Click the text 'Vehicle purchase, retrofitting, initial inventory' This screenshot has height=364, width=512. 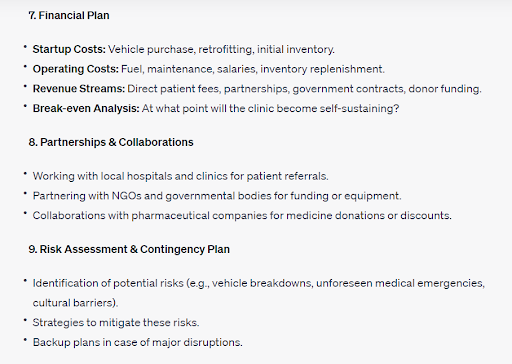pos(221,49)
